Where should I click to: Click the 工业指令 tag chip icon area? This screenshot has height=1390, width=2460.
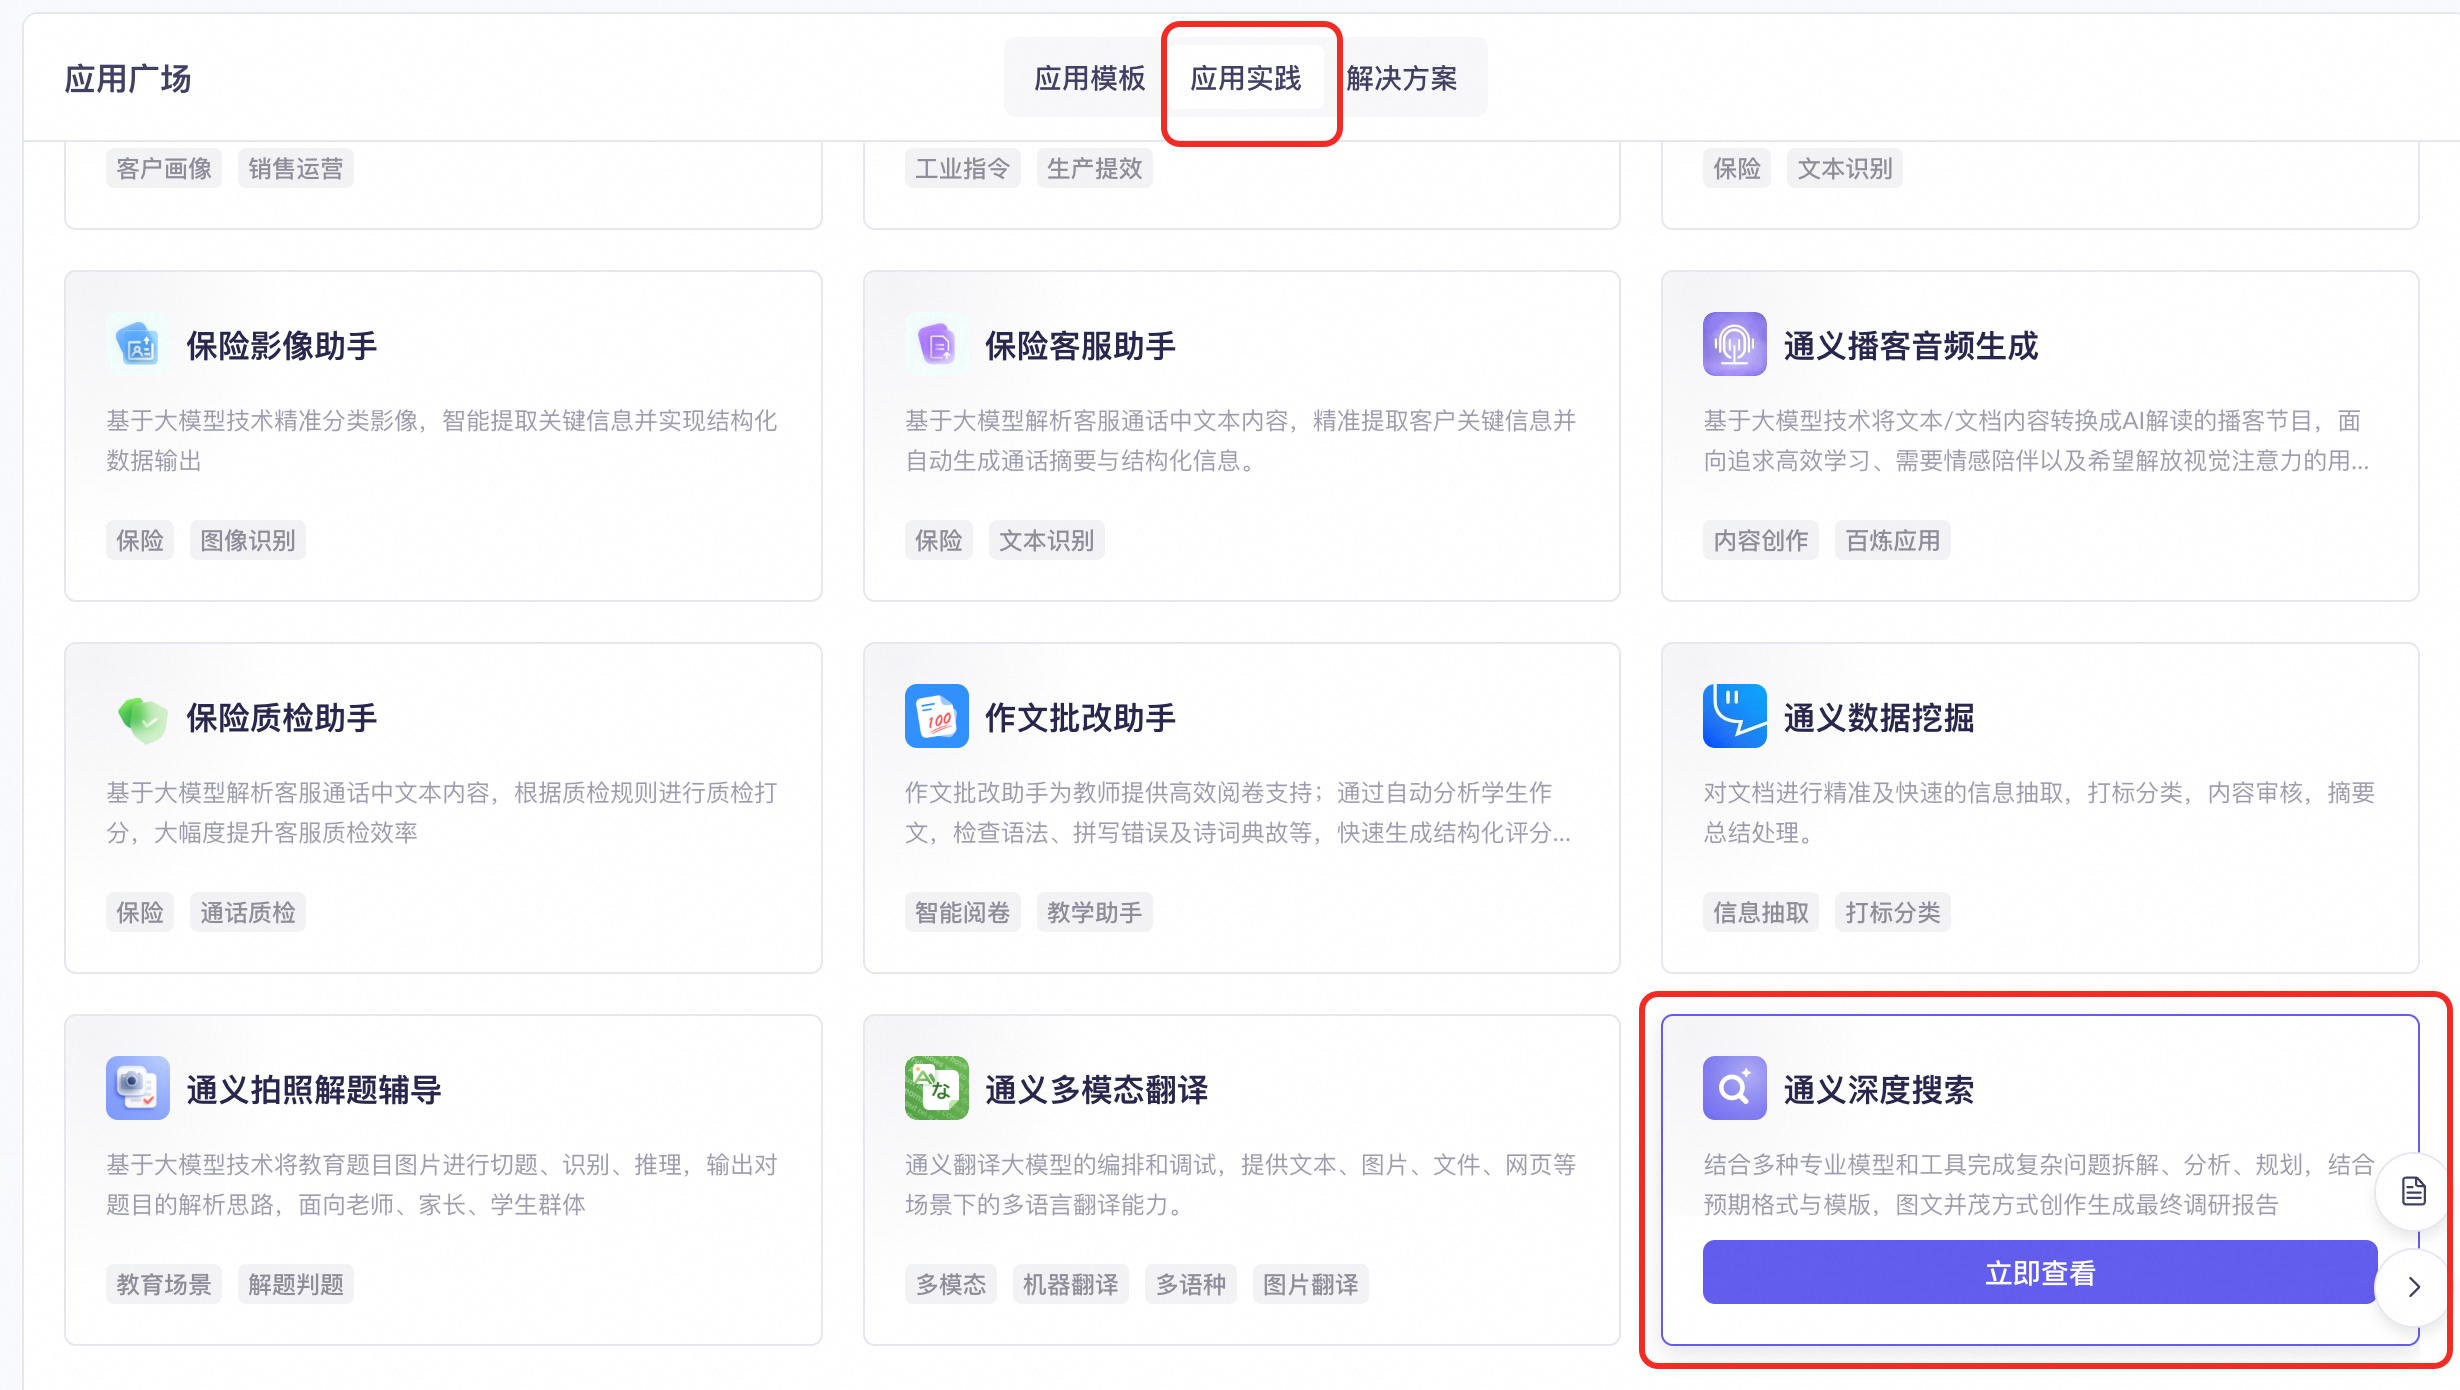962,167
